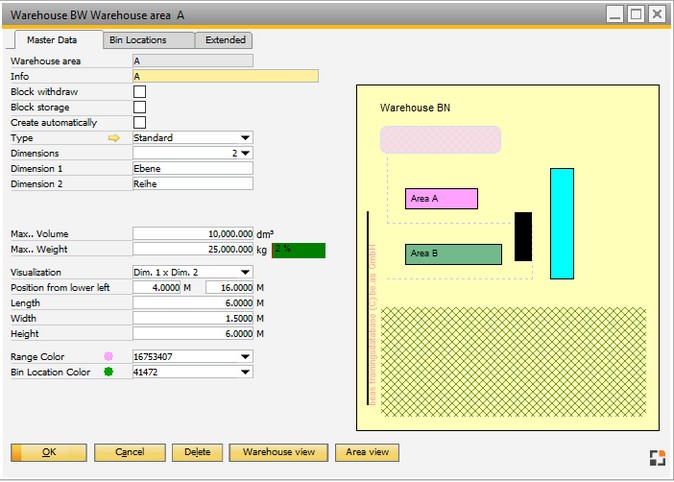674x482 pixels.
Task: Click the Height field 6.0000
Action: pyautogui.click(x=193, y=334)
